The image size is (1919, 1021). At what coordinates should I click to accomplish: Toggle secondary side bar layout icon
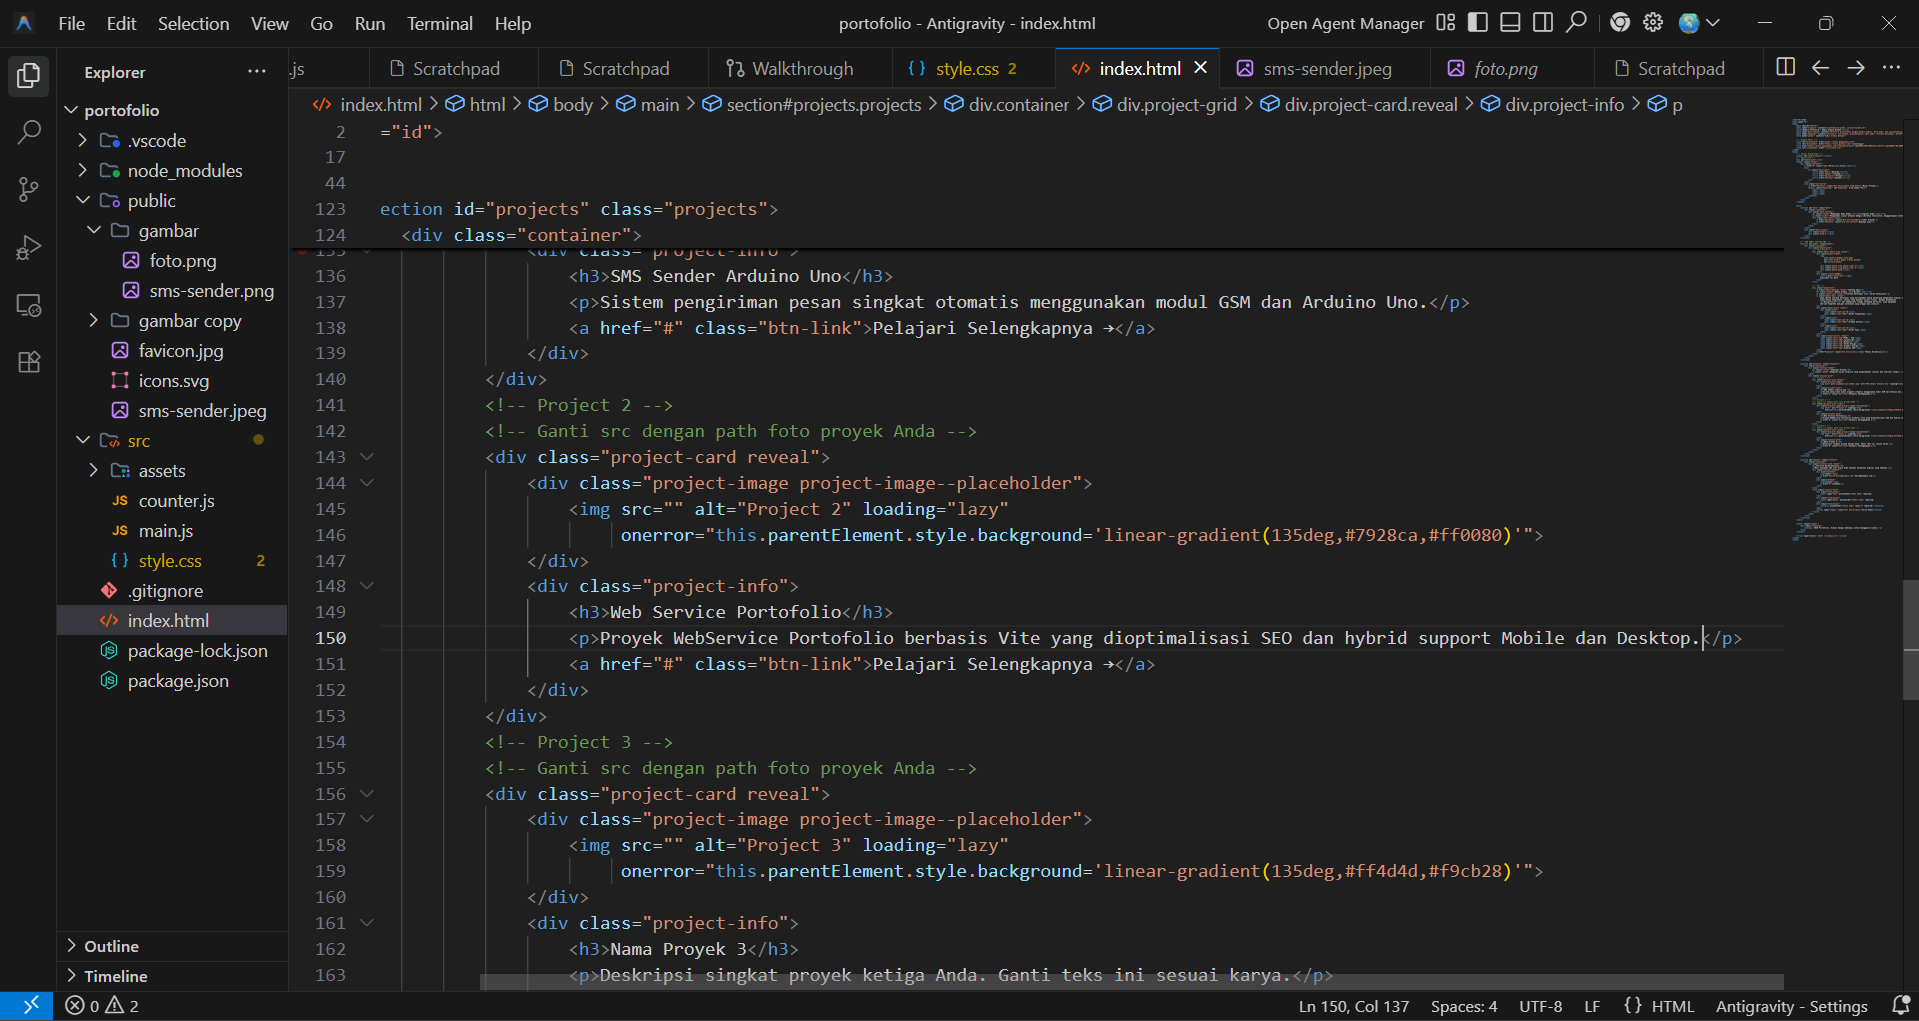click(x=1543, y=23)
